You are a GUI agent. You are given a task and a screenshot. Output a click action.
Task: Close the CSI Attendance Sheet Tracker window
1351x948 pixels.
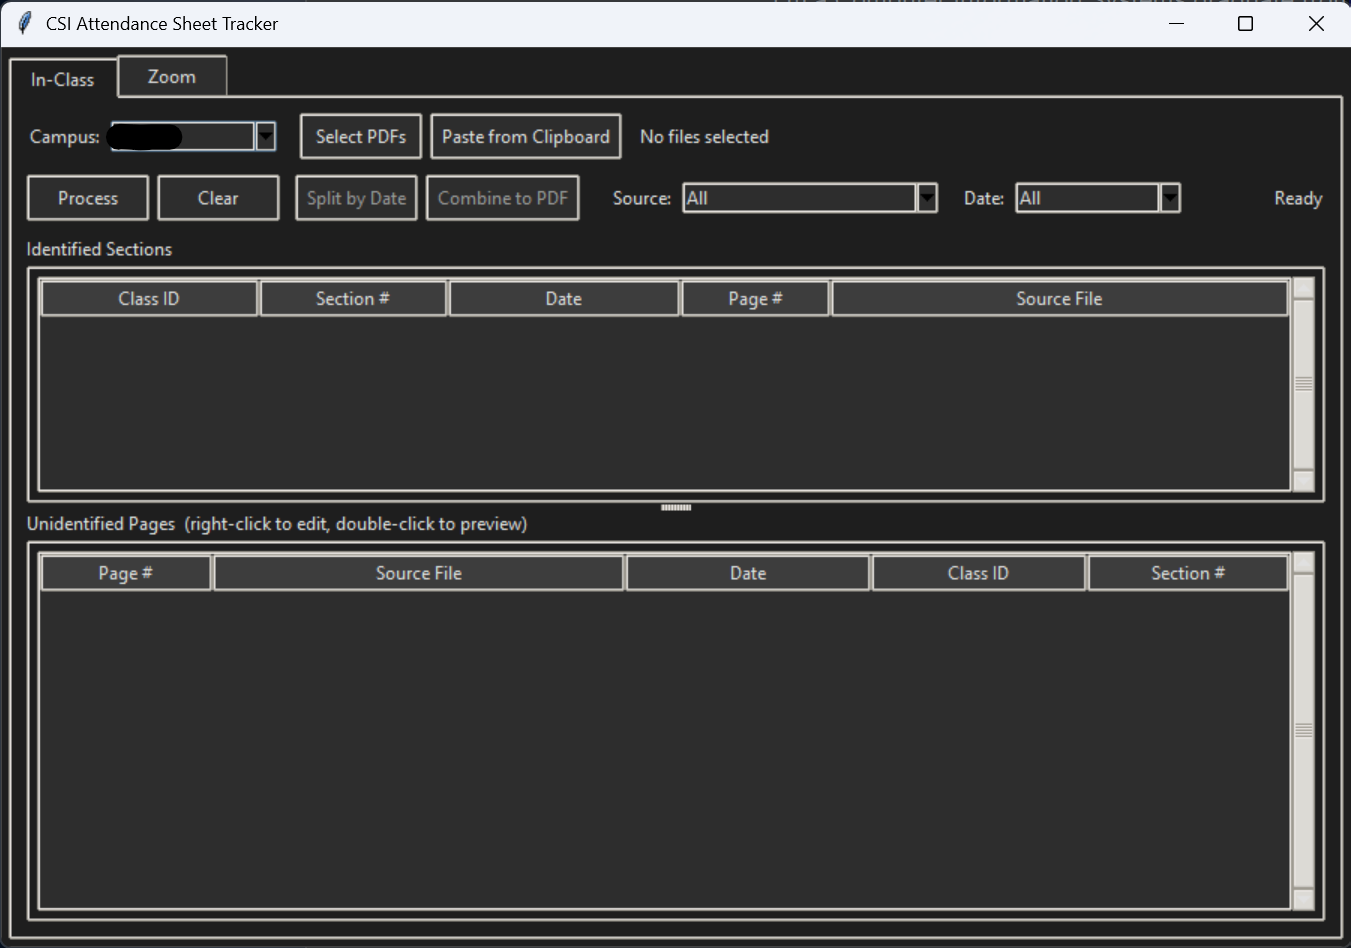tap(1316, 23)
